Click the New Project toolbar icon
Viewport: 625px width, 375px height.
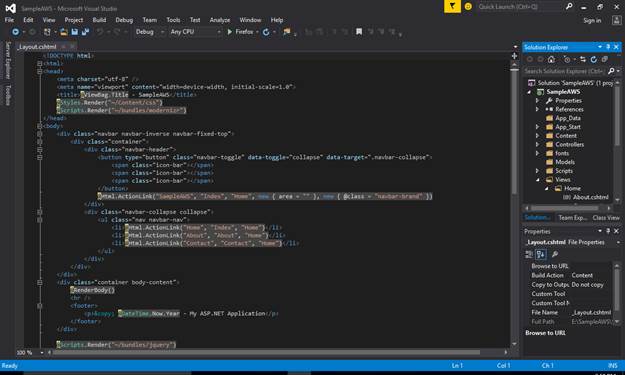pyautogui.click(x=47, y=31)
